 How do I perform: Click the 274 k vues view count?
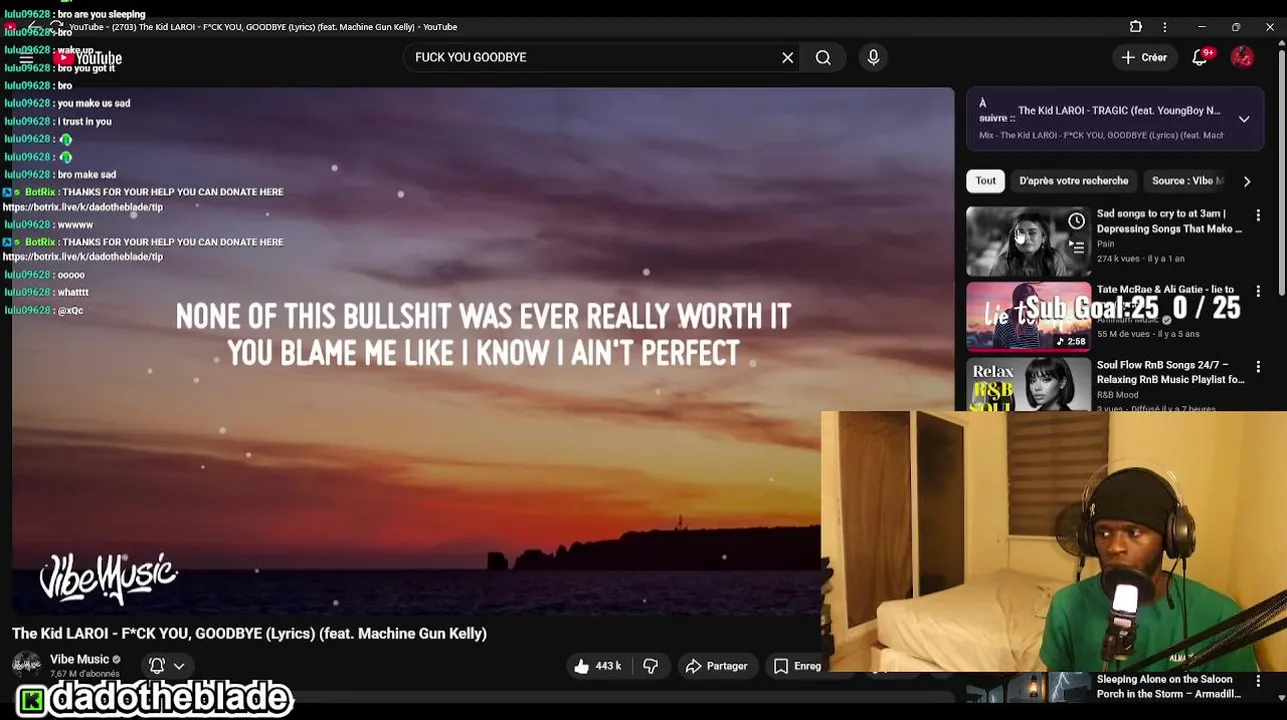click(x=1118, y=259)
